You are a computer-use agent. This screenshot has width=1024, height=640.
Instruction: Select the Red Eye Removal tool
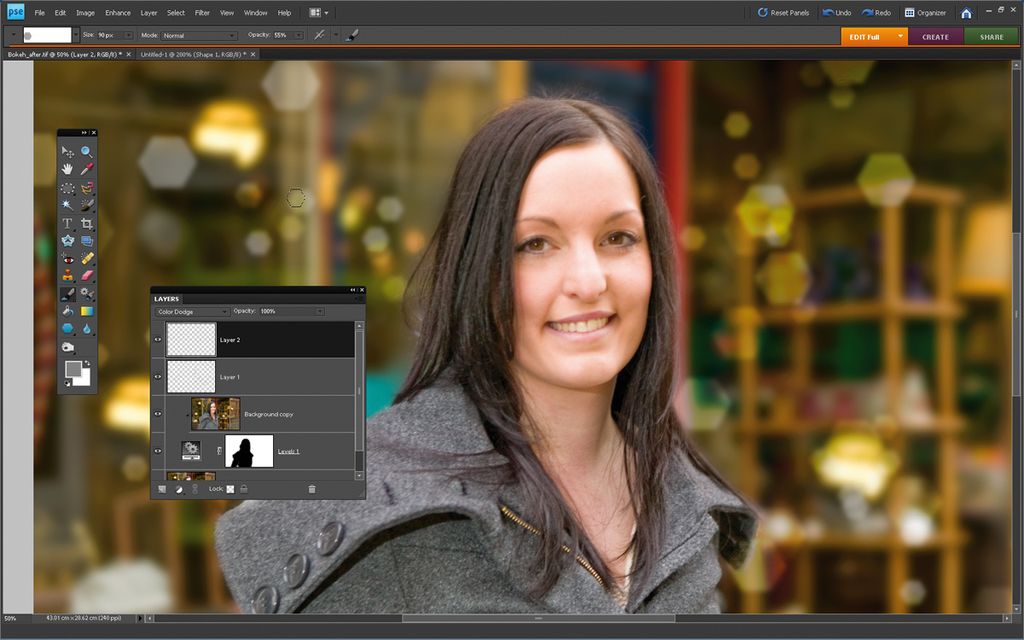click(68, 258)
